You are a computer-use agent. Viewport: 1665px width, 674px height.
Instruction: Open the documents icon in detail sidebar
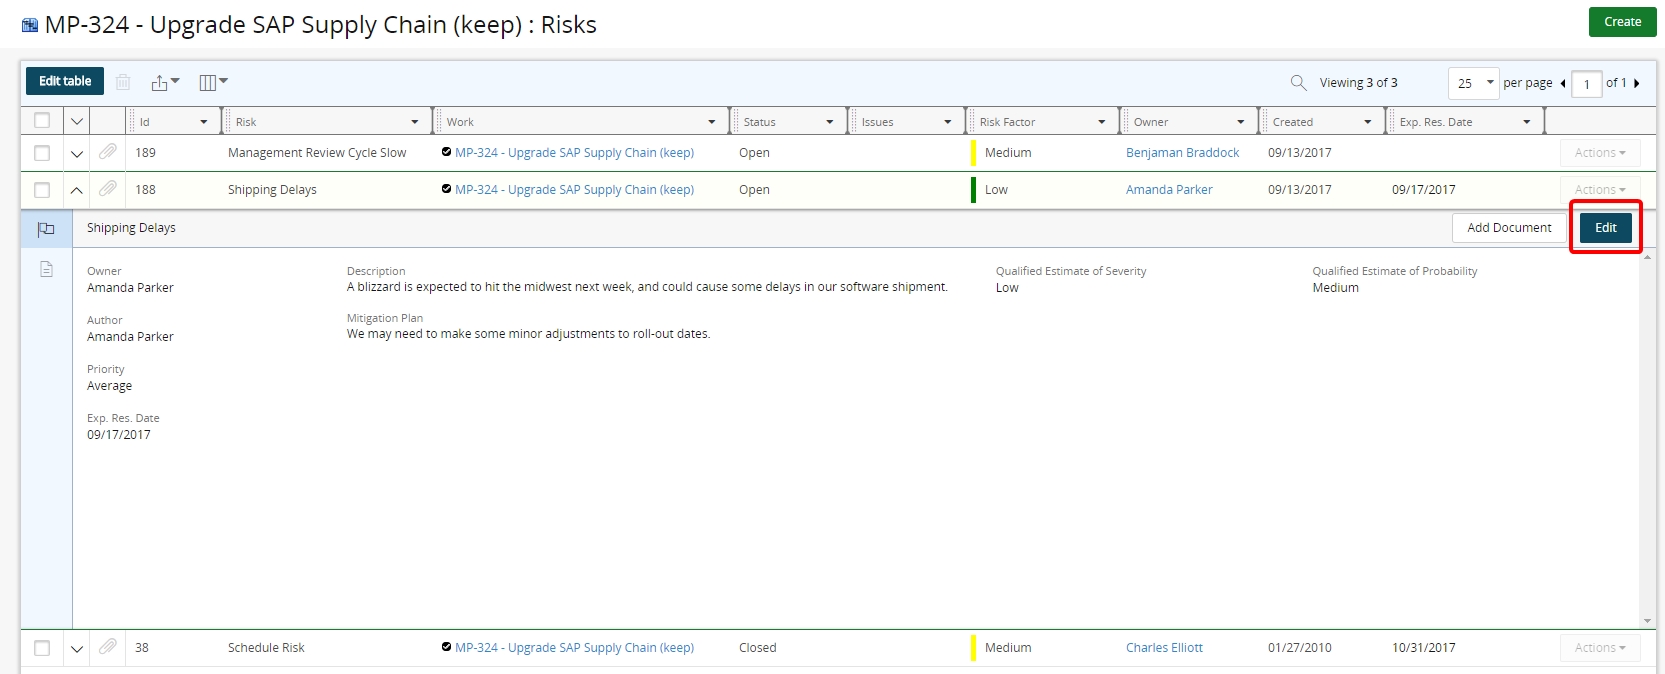(x=46, y=269)
